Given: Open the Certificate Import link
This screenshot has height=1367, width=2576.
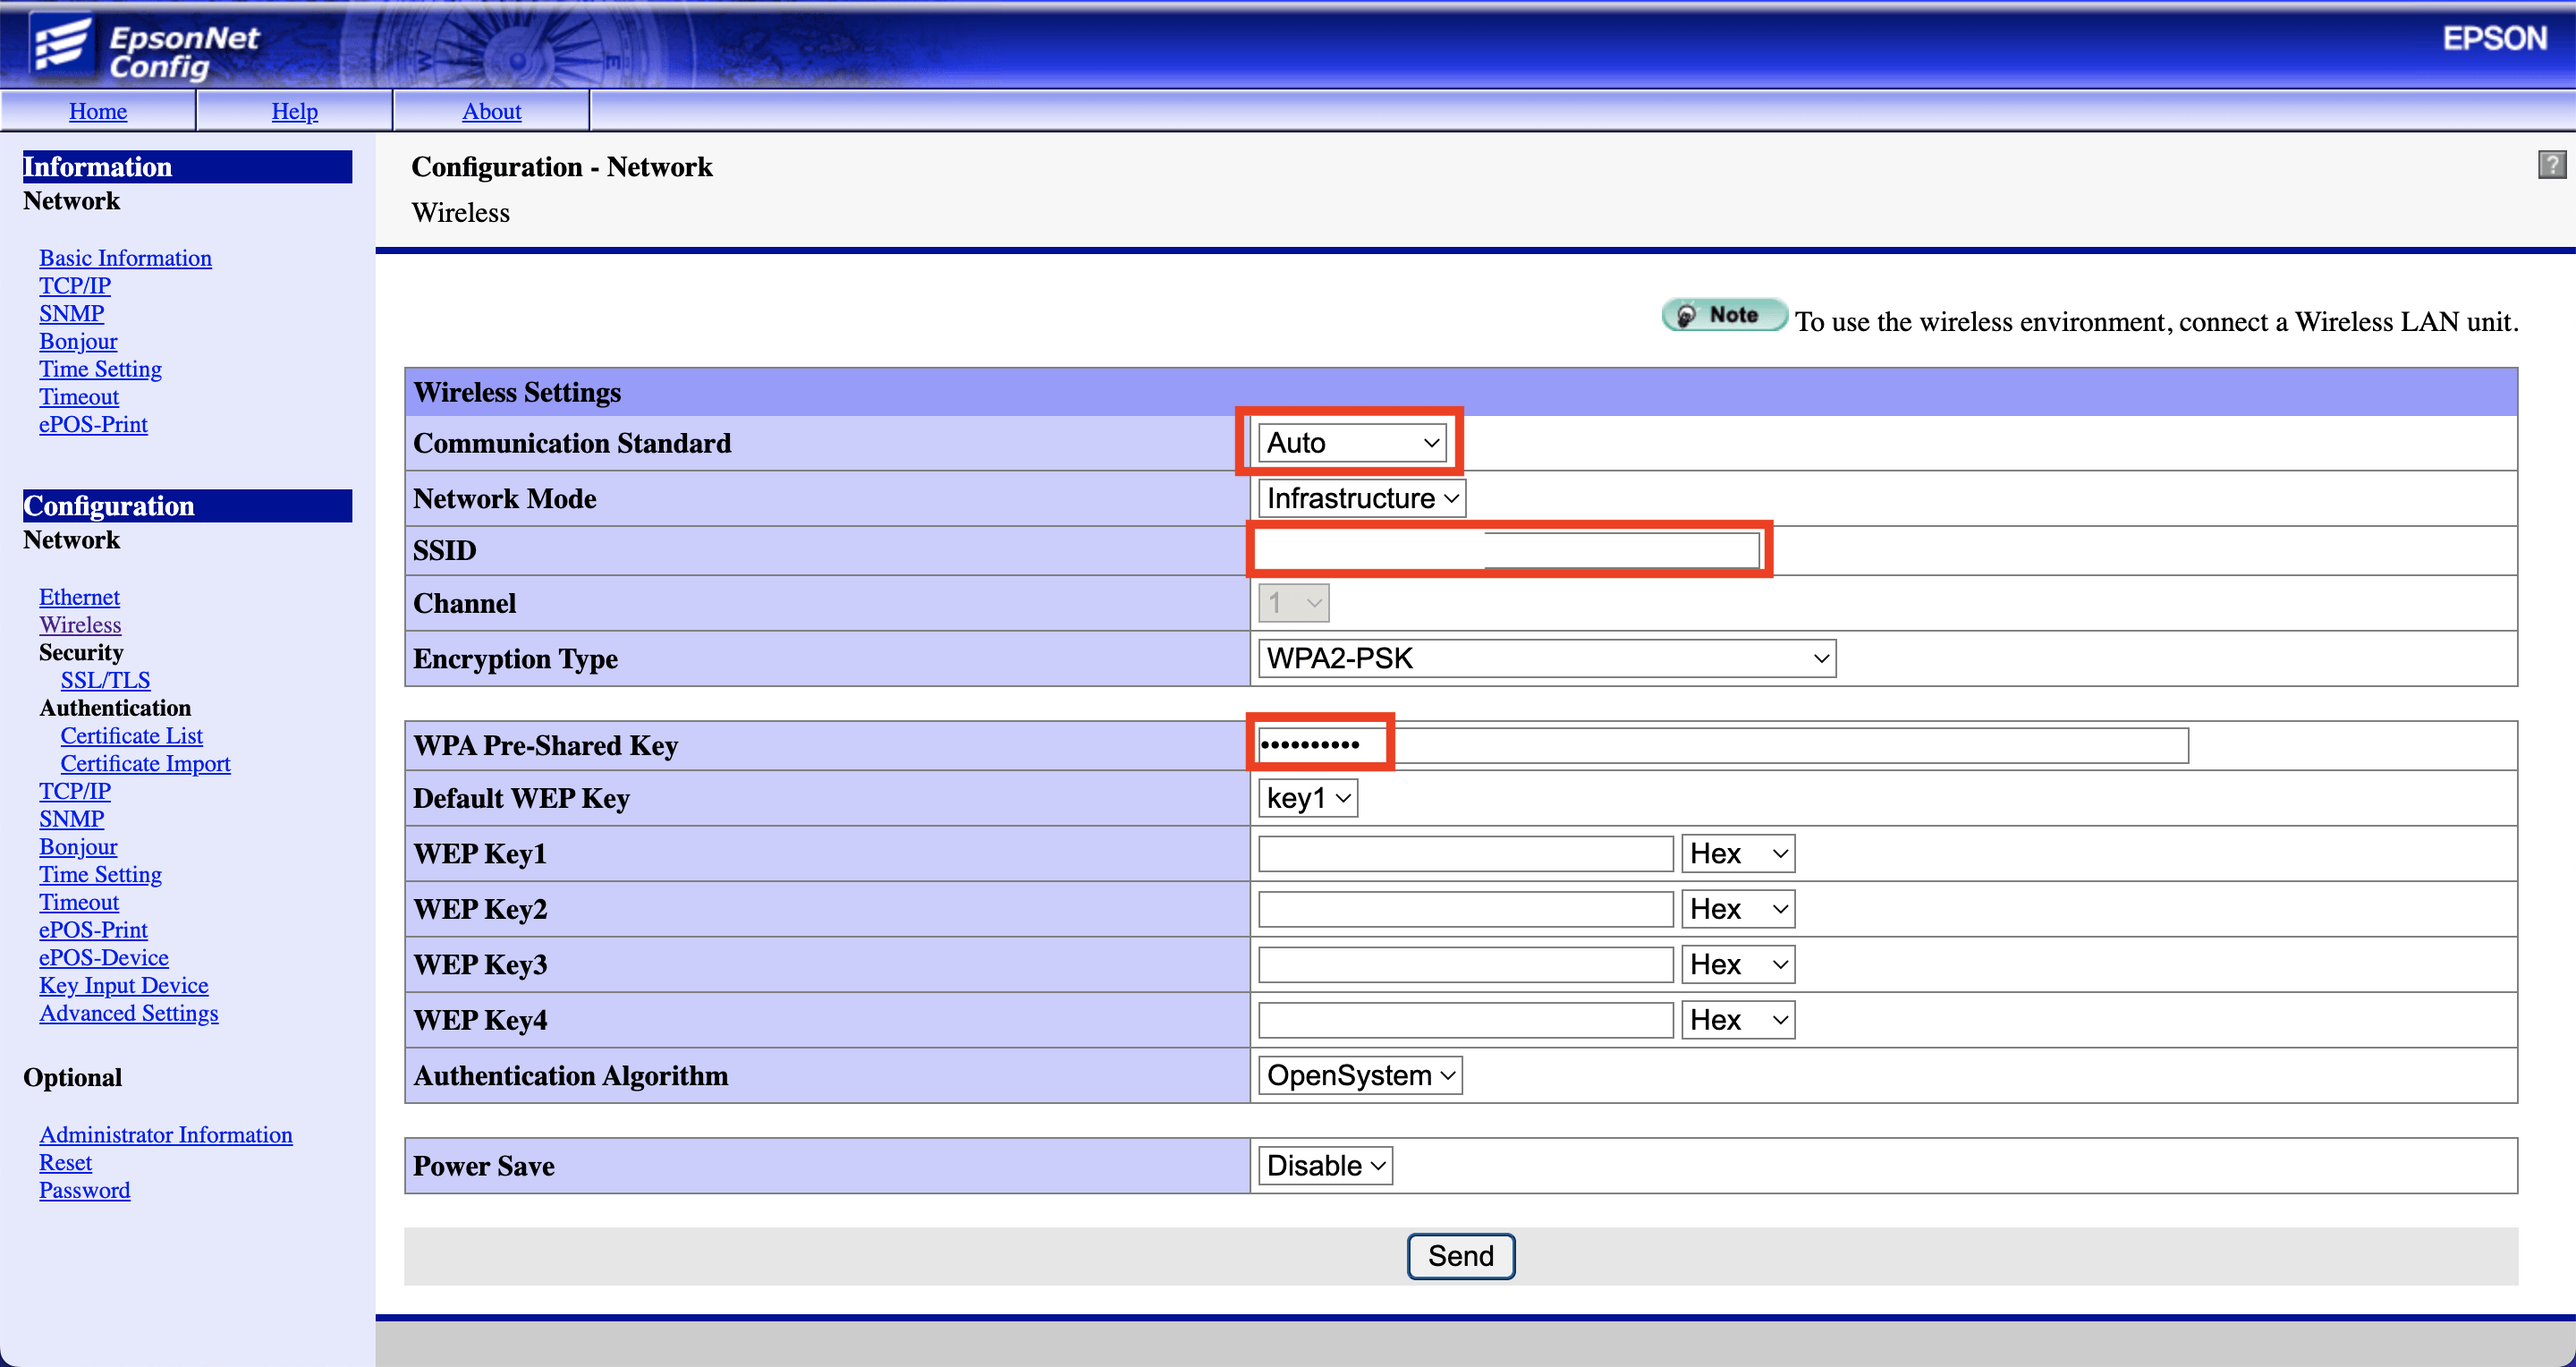Looking at the screenshot, I should coord(145,763).
